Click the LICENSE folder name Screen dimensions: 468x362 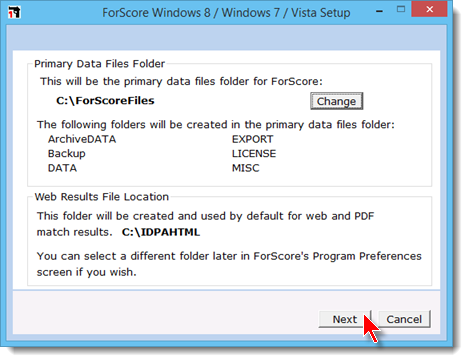click(254, 153)
